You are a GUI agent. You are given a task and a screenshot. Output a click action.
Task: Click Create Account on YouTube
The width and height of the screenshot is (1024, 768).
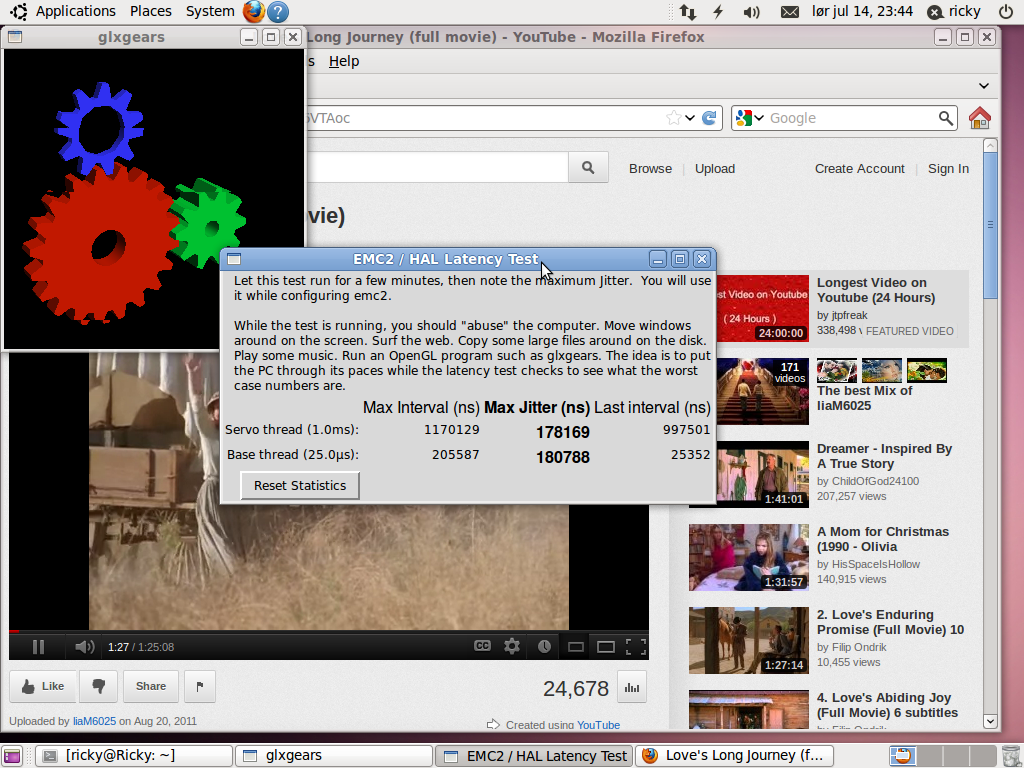pos(860,168)
